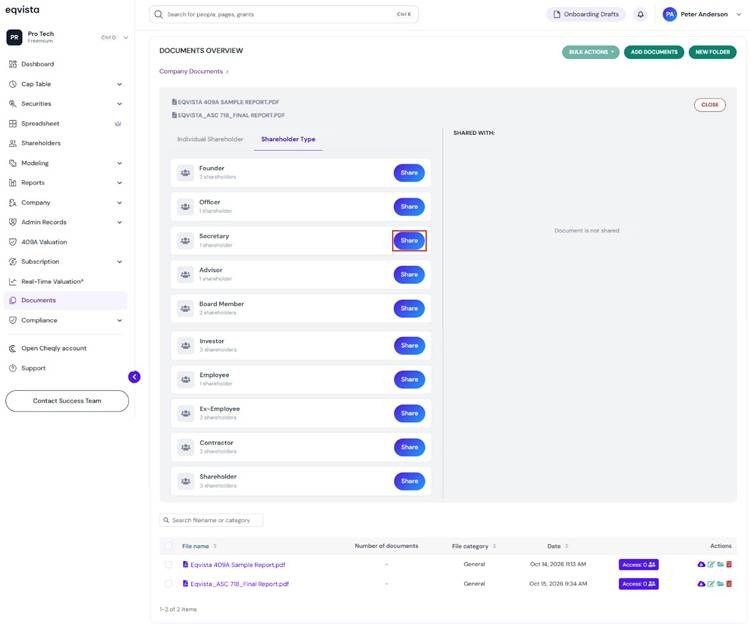The height and width of the screenshot is (626, 751).
Task: Click the Documents sidebar icon
Action: (13, 300)
